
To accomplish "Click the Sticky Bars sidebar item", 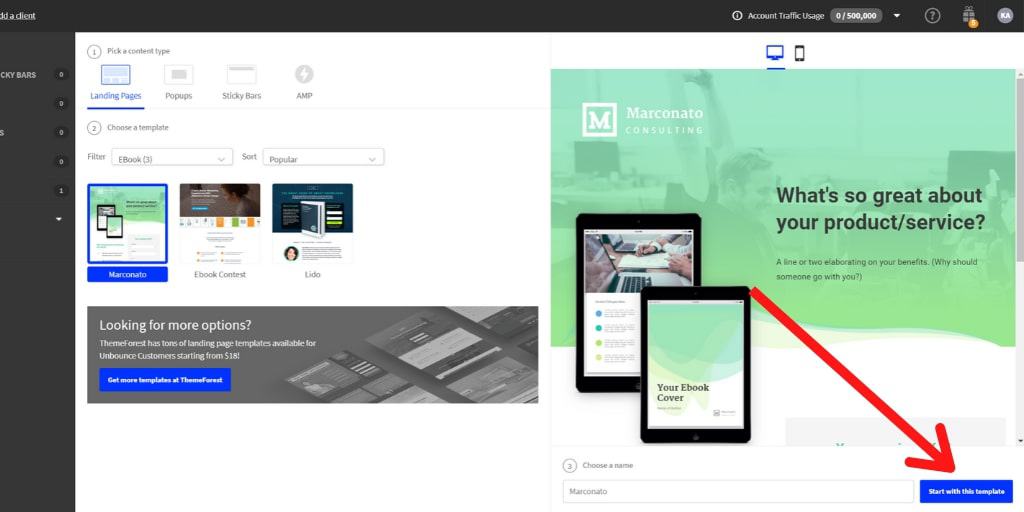I will pyautogui.click(x=18, y=75).
